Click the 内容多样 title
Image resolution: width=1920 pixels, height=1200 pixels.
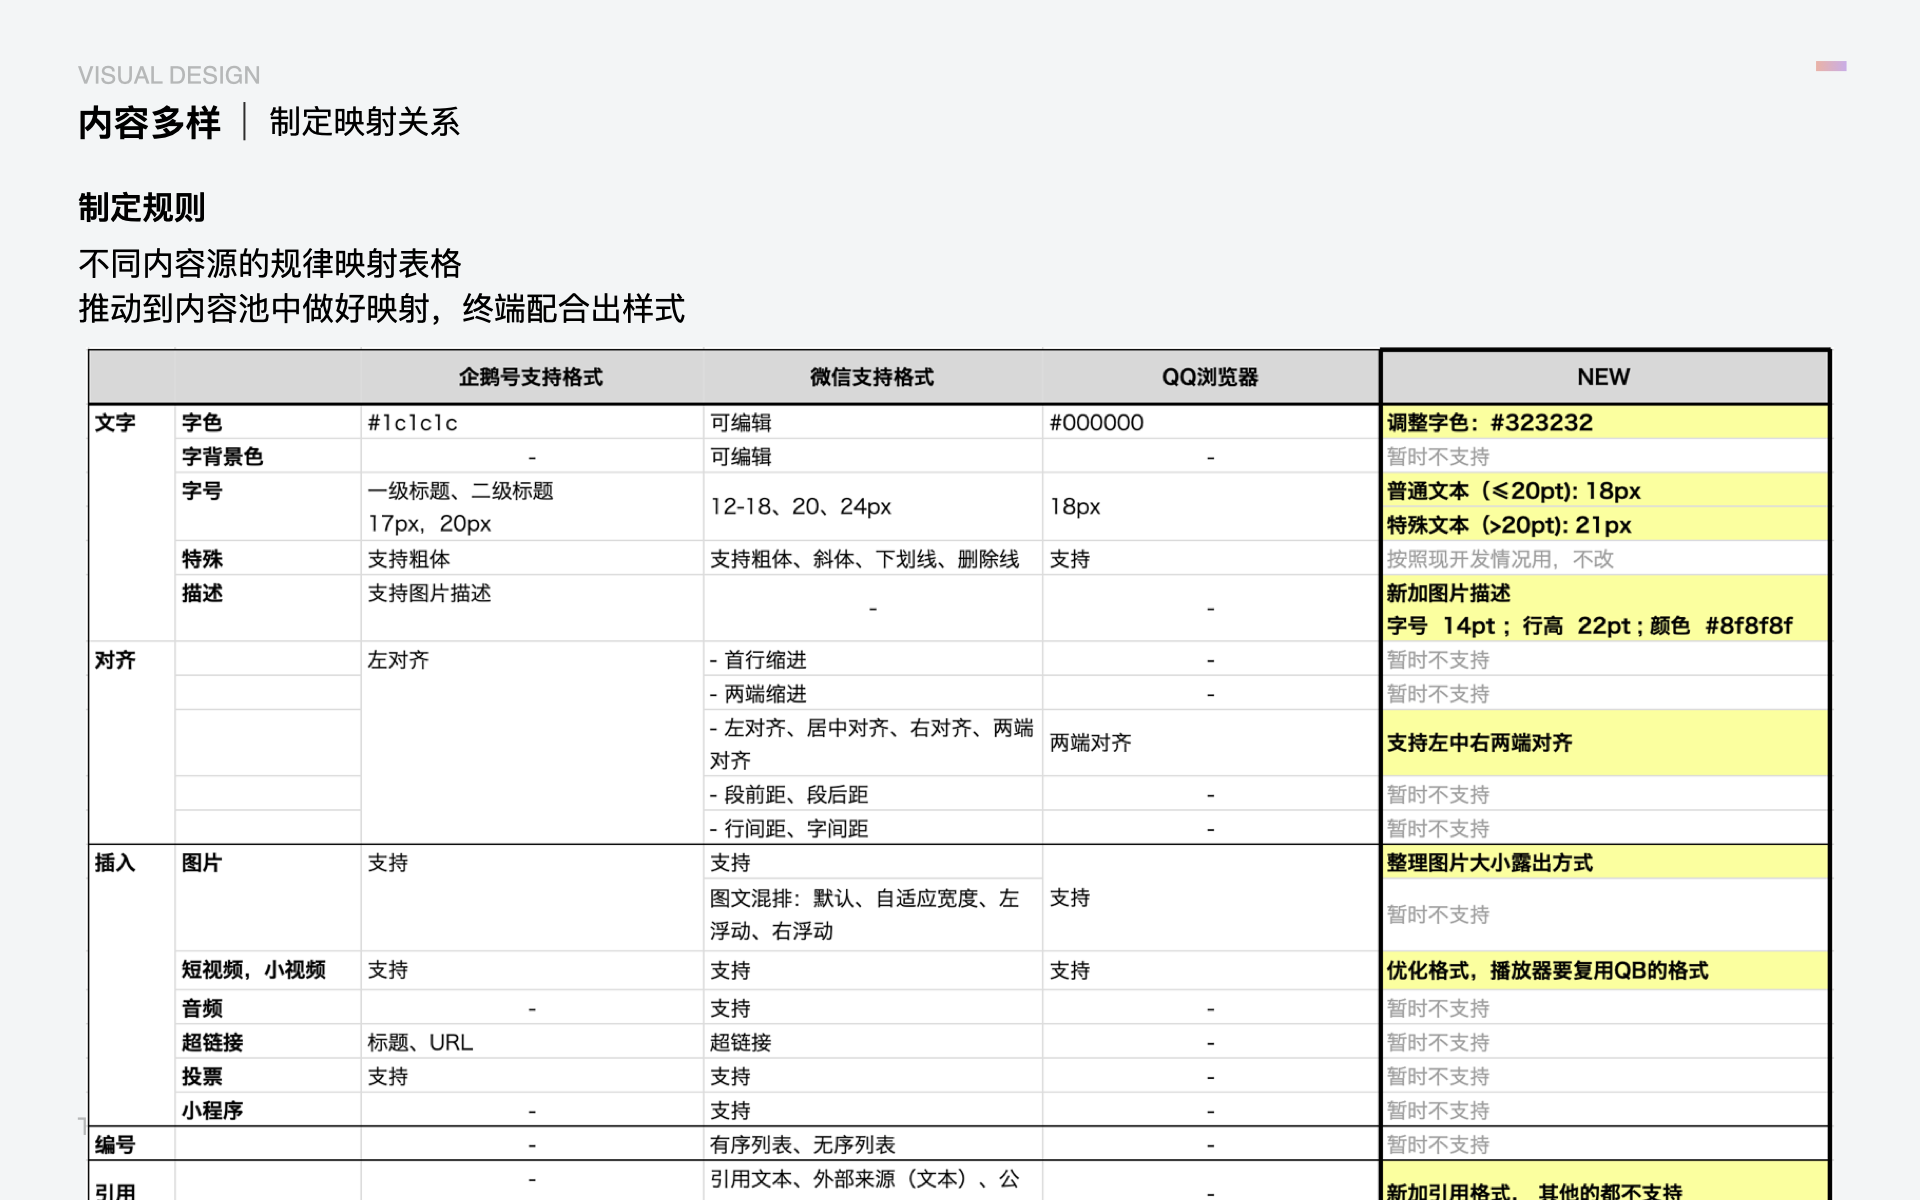[150, 123]
